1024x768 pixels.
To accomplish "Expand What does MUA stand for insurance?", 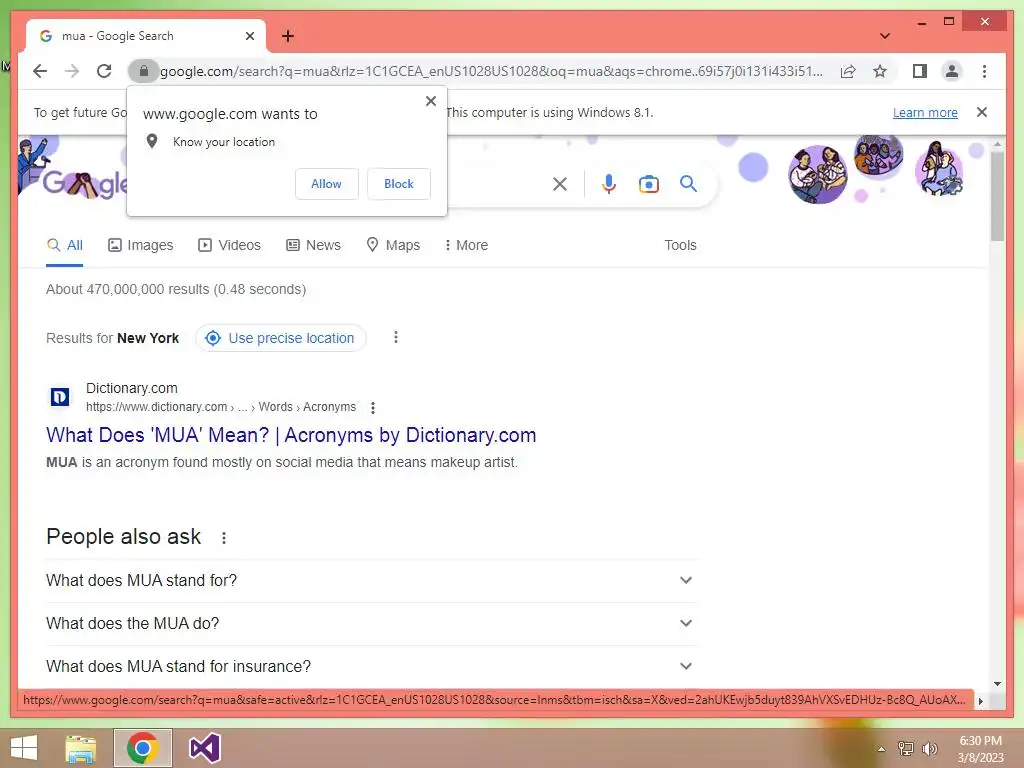I will click(x=371, y=666).
